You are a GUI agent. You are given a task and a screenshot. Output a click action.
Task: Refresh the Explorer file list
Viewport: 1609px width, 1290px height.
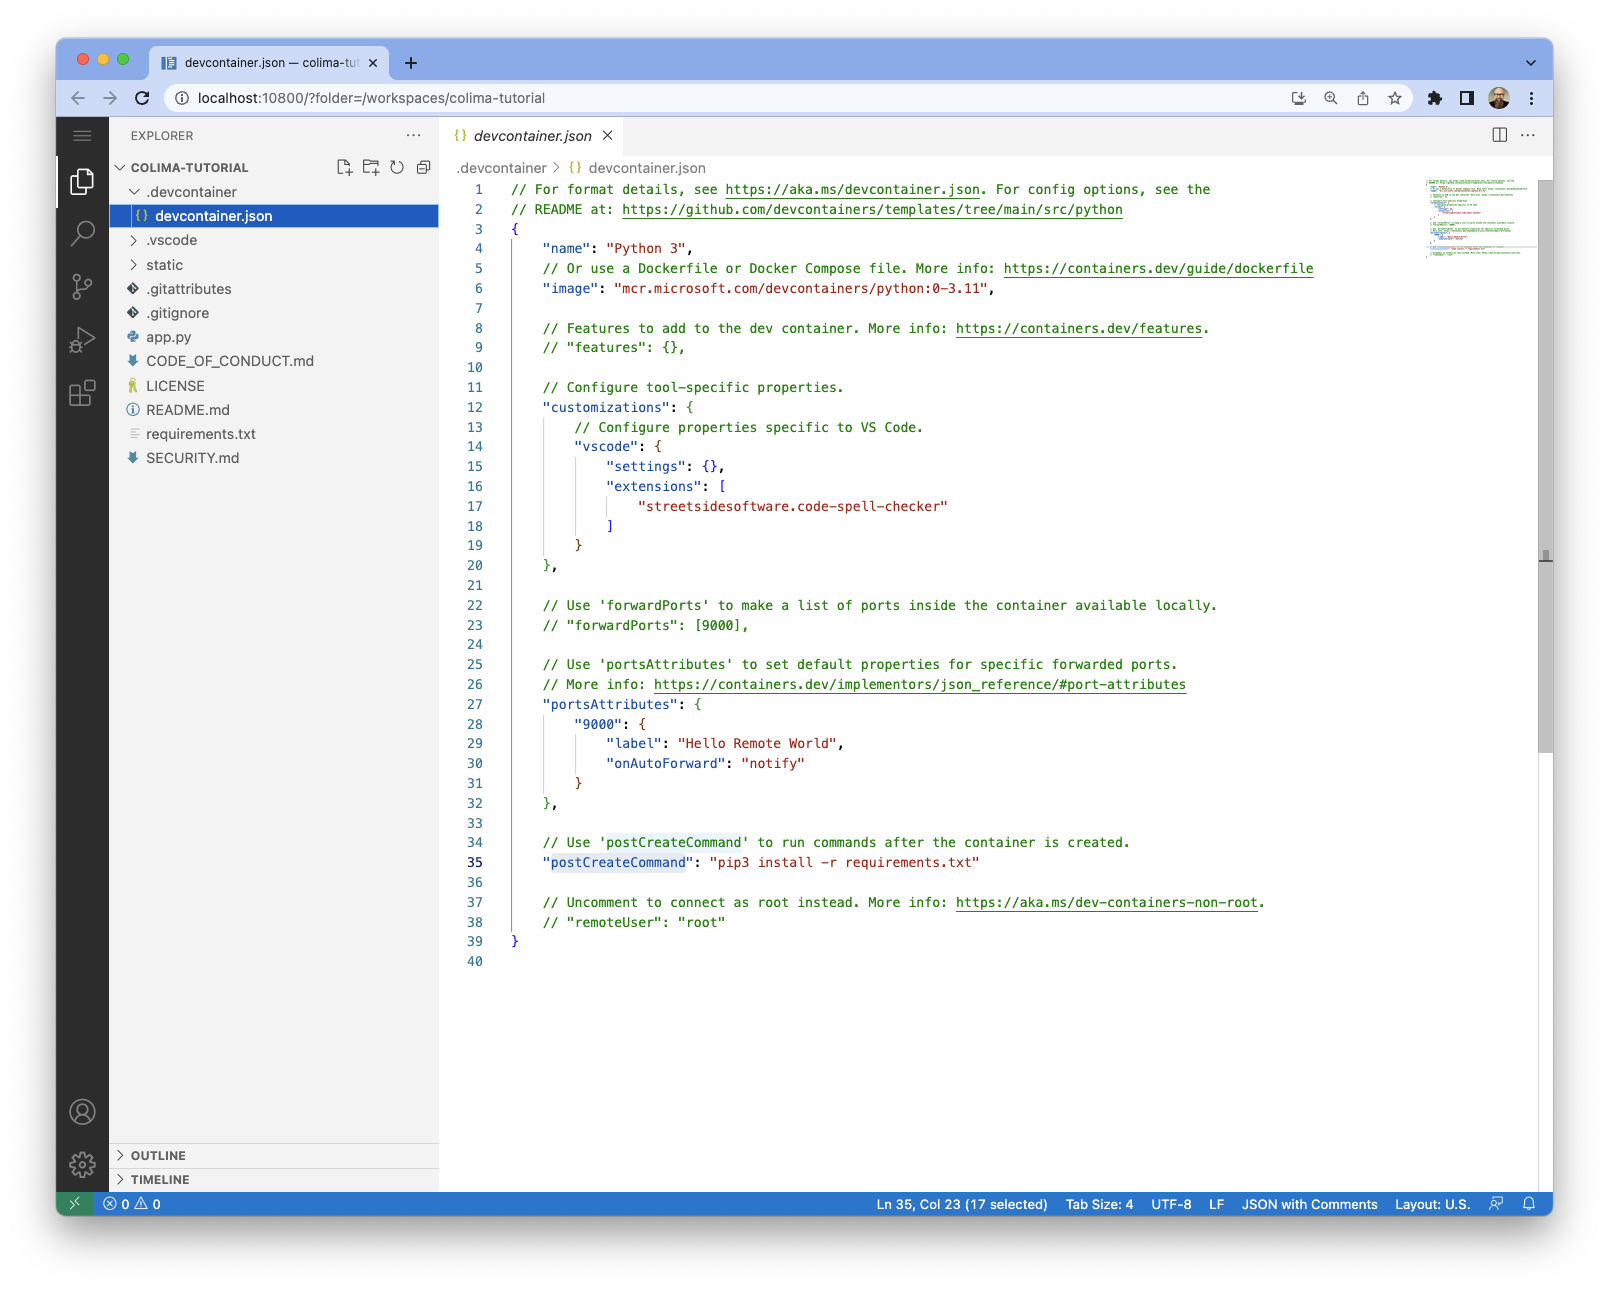click(x=396, y=167)
